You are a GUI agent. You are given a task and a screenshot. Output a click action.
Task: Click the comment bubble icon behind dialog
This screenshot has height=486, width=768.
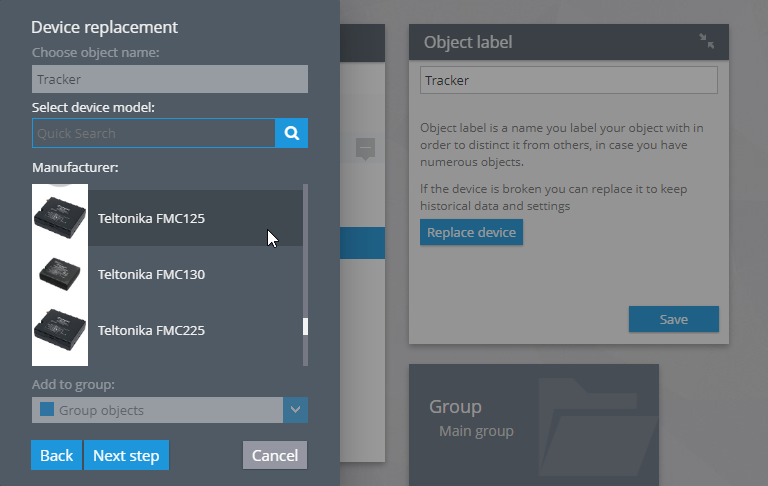tap(365, 148)
